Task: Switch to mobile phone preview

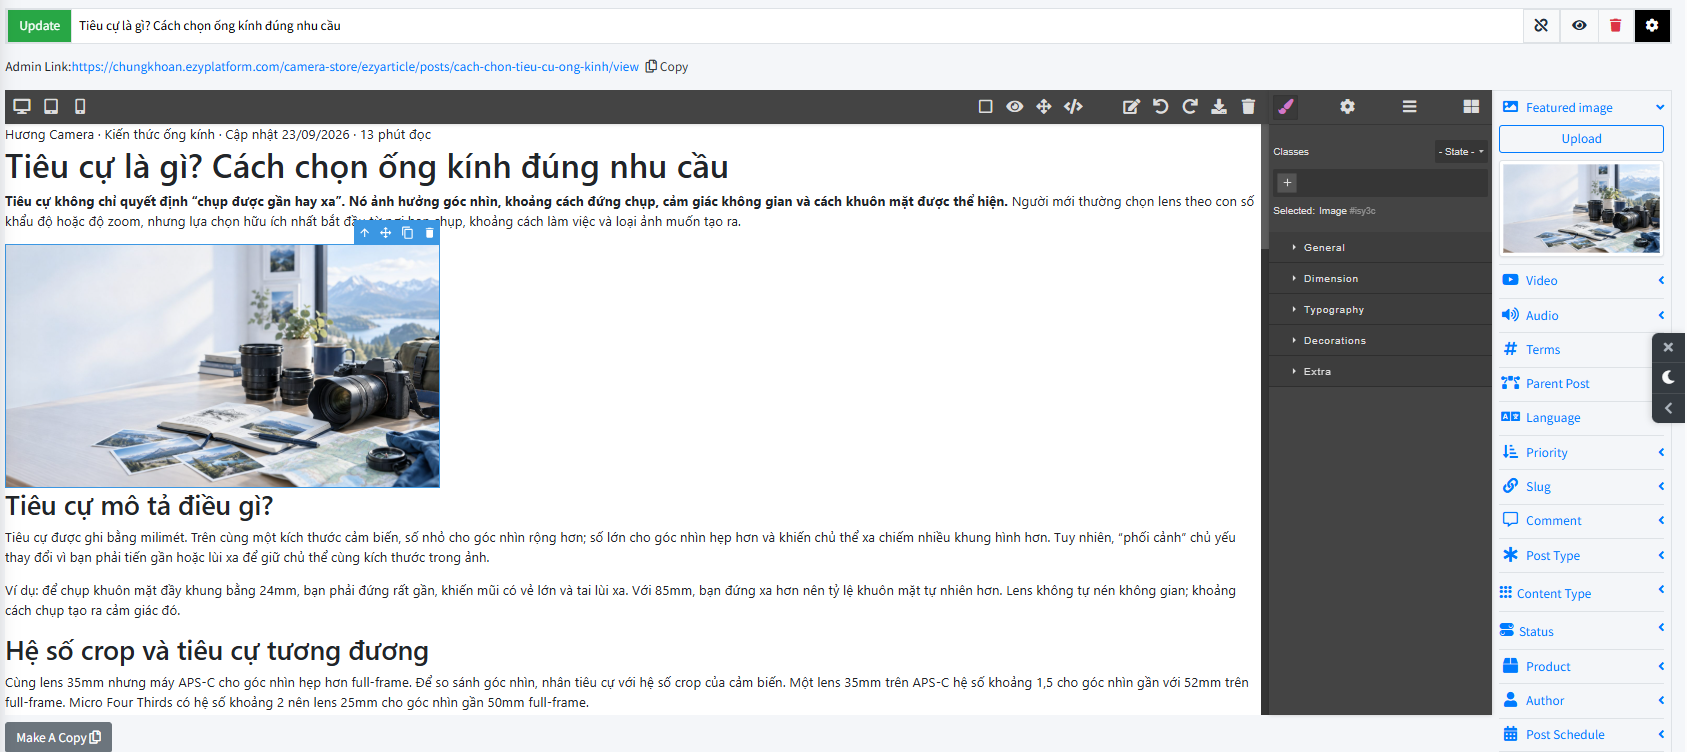Action: [x=80, y=106]
